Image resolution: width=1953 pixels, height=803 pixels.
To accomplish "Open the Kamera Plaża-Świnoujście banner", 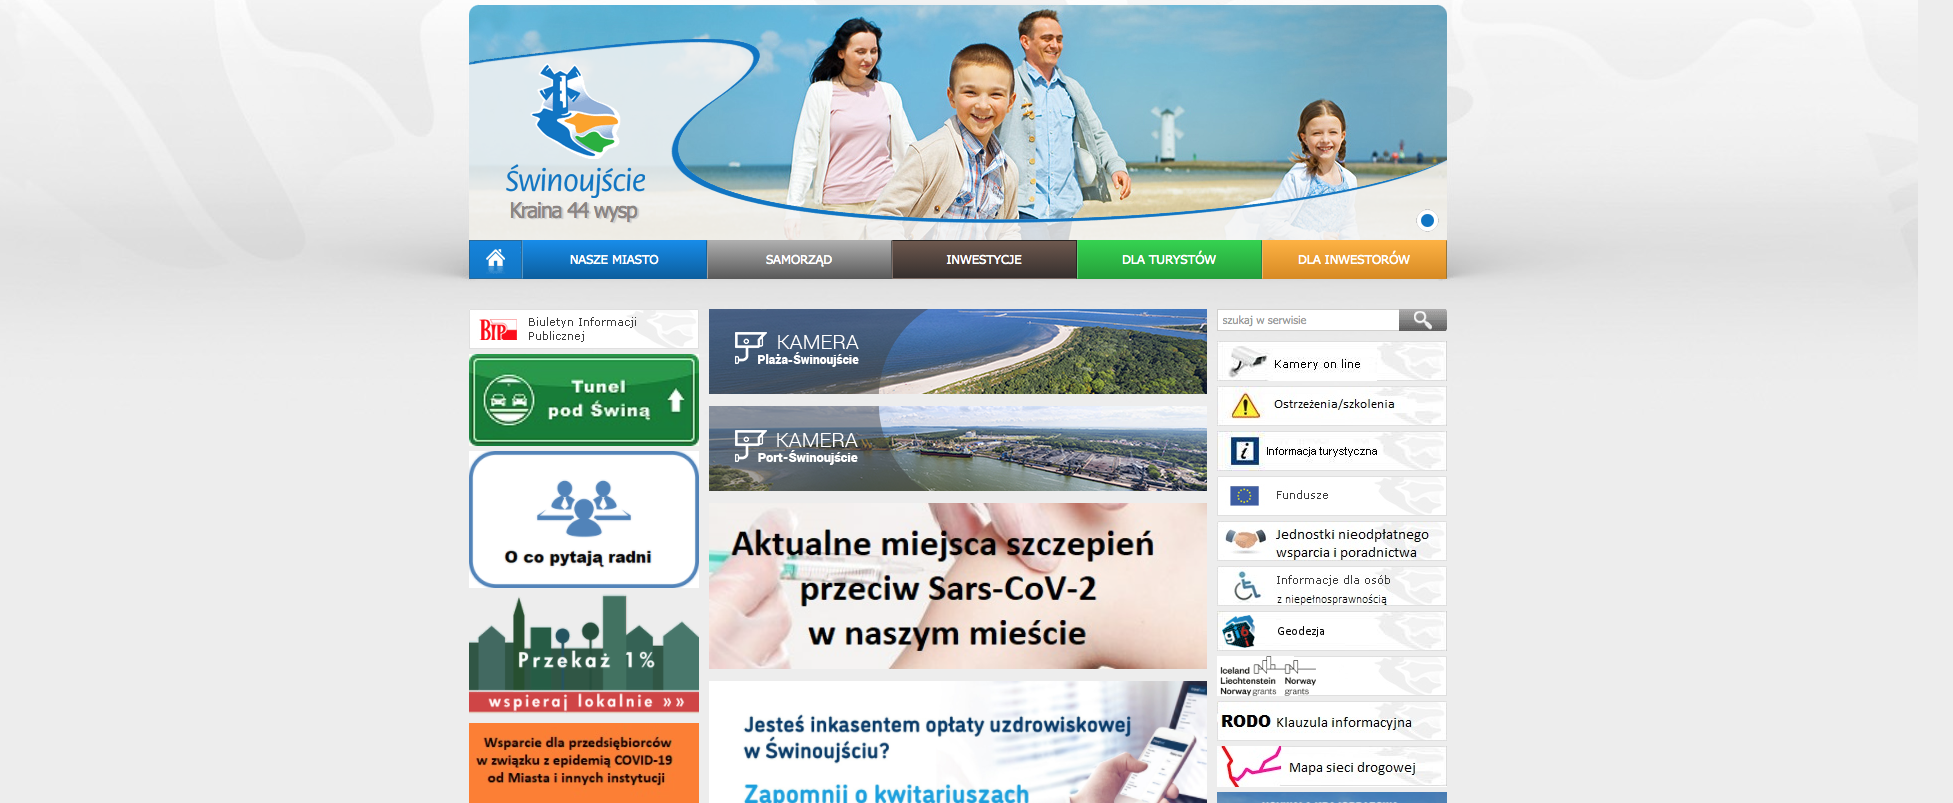I will click(x=957, y=351).
